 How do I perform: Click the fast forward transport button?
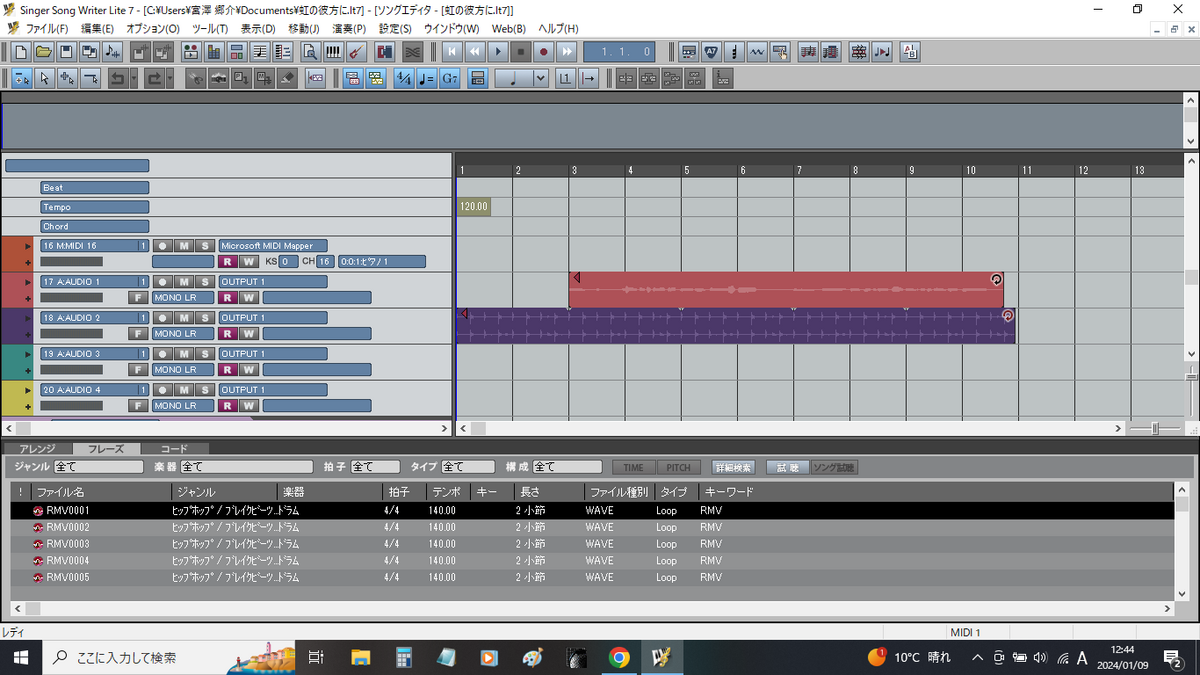point(567,51)
